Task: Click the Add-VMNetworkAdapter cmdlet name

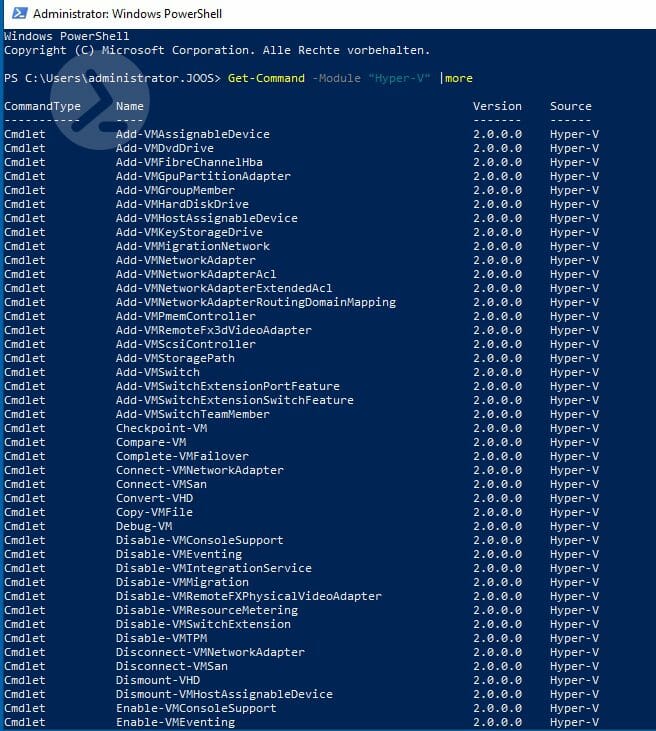Action: [x=186, y=260]
